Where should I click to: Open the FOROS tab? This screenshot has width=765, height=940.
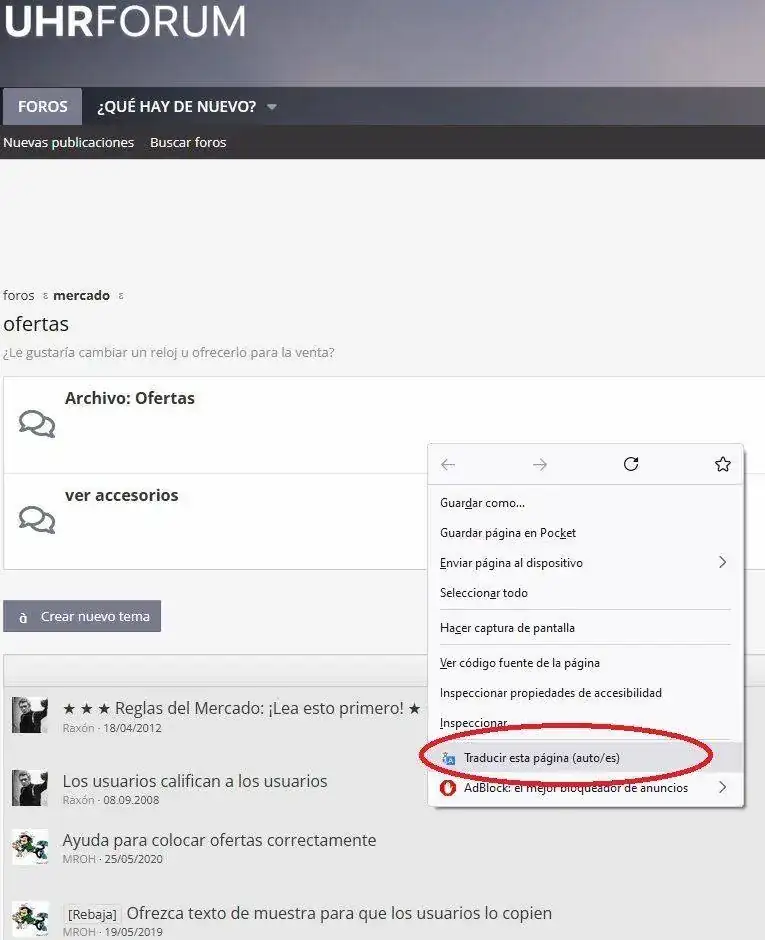click(43, 106)
